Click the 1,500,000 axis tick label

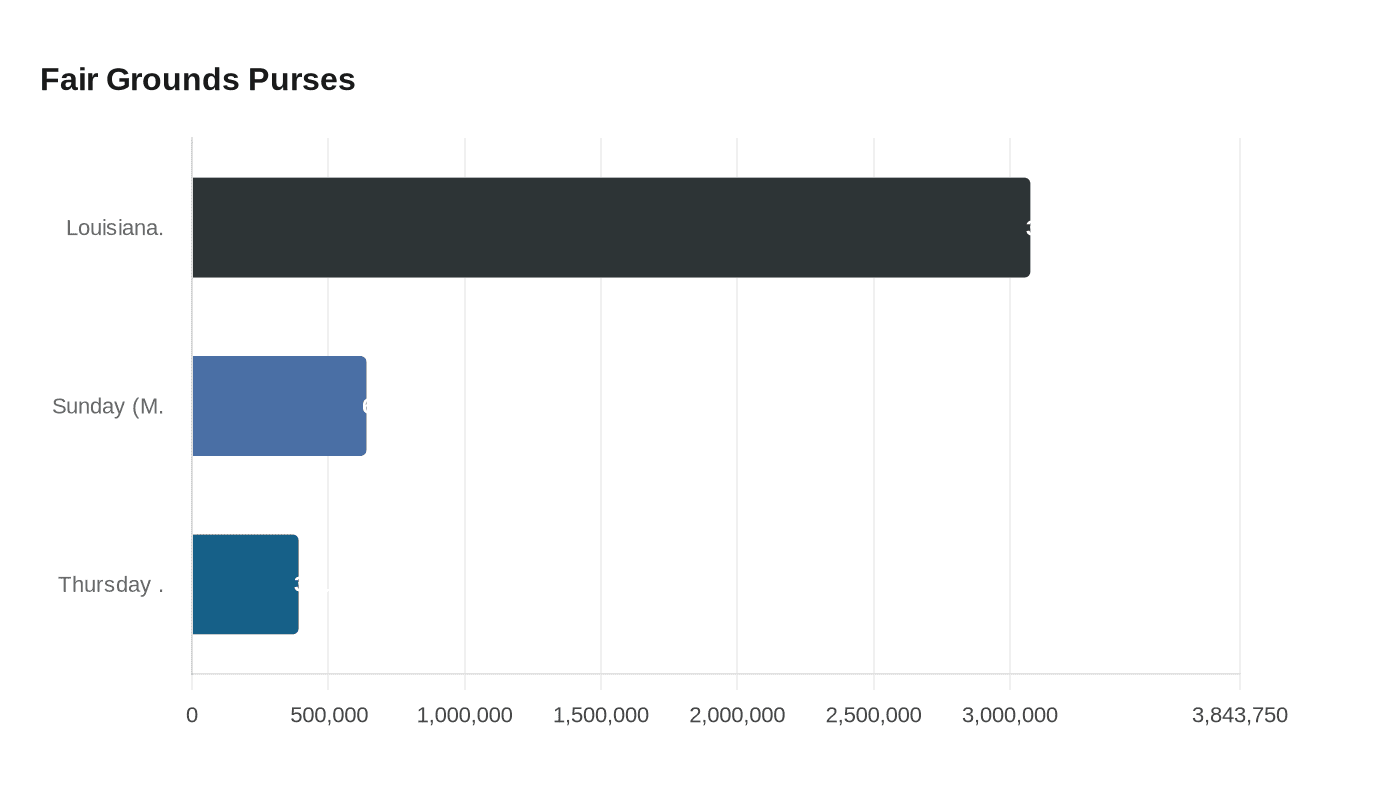[601, 715]
